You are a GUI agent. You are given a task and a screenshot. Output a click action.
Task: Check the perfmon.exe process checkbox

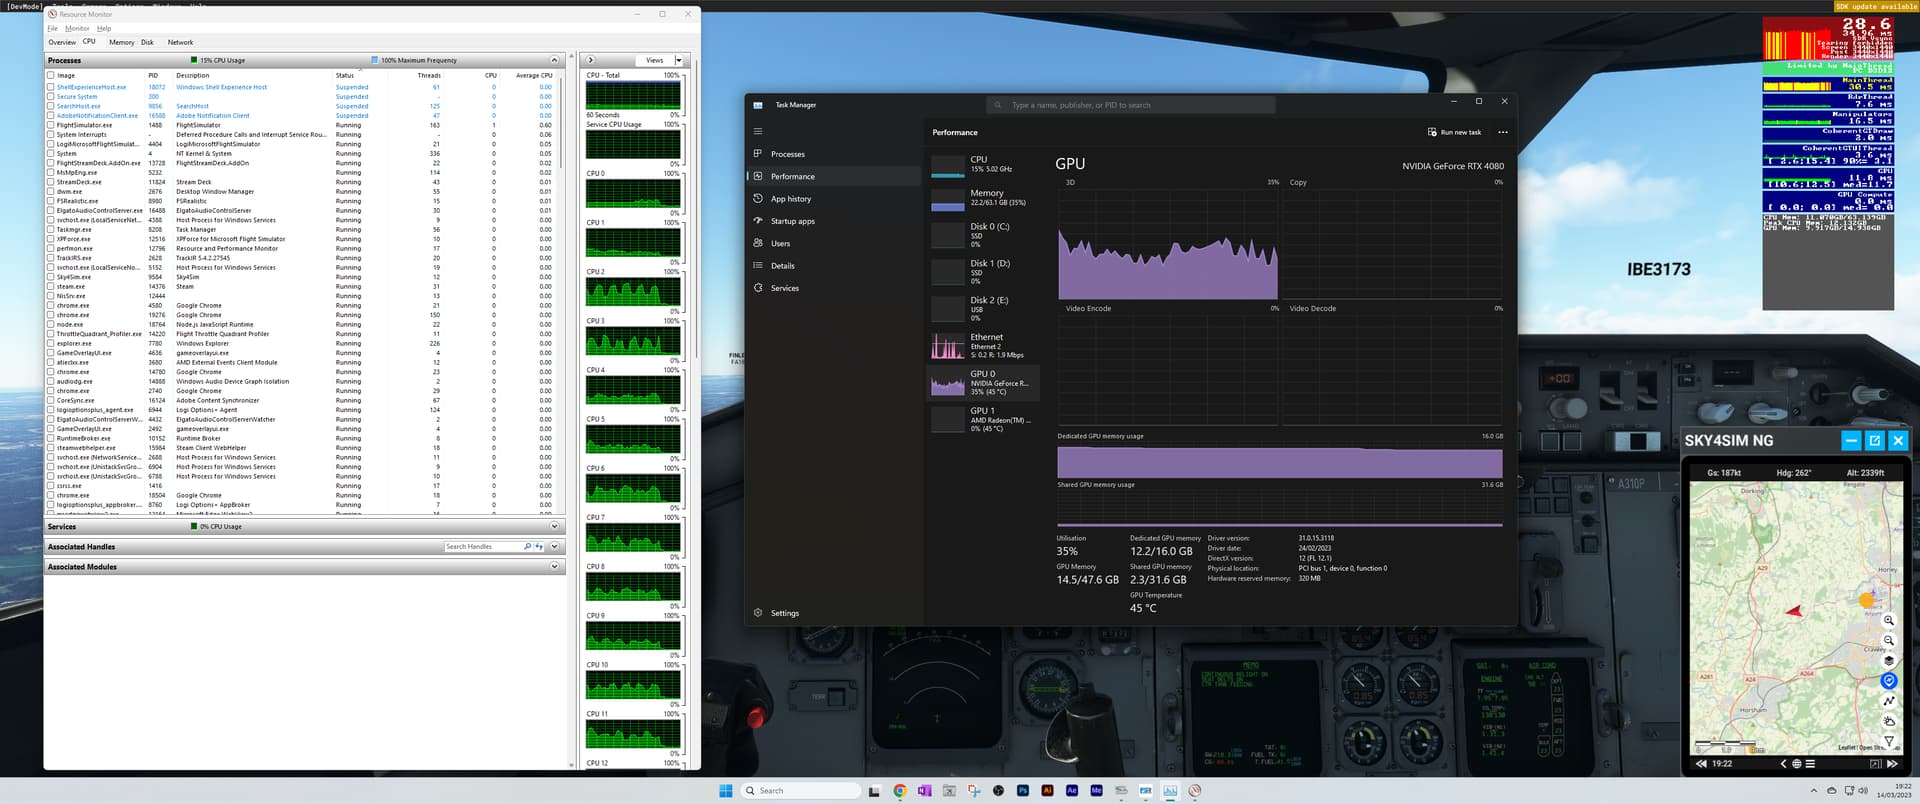51,248
